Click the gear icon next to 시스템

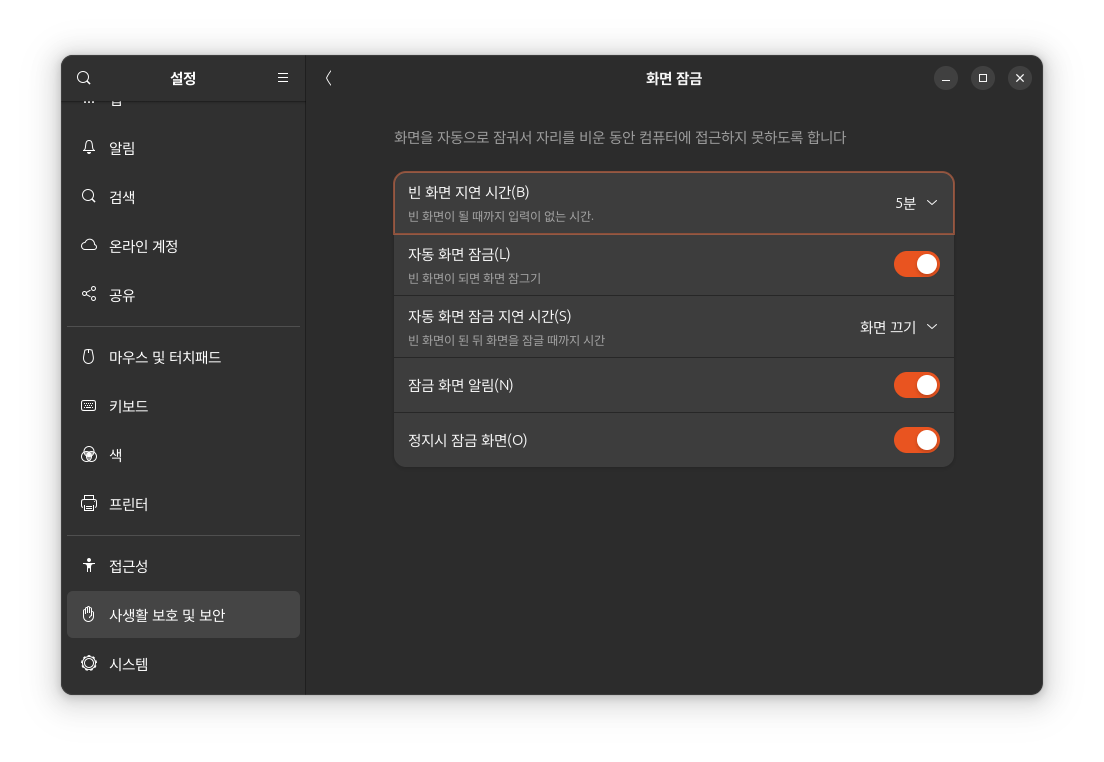point(89,663)
